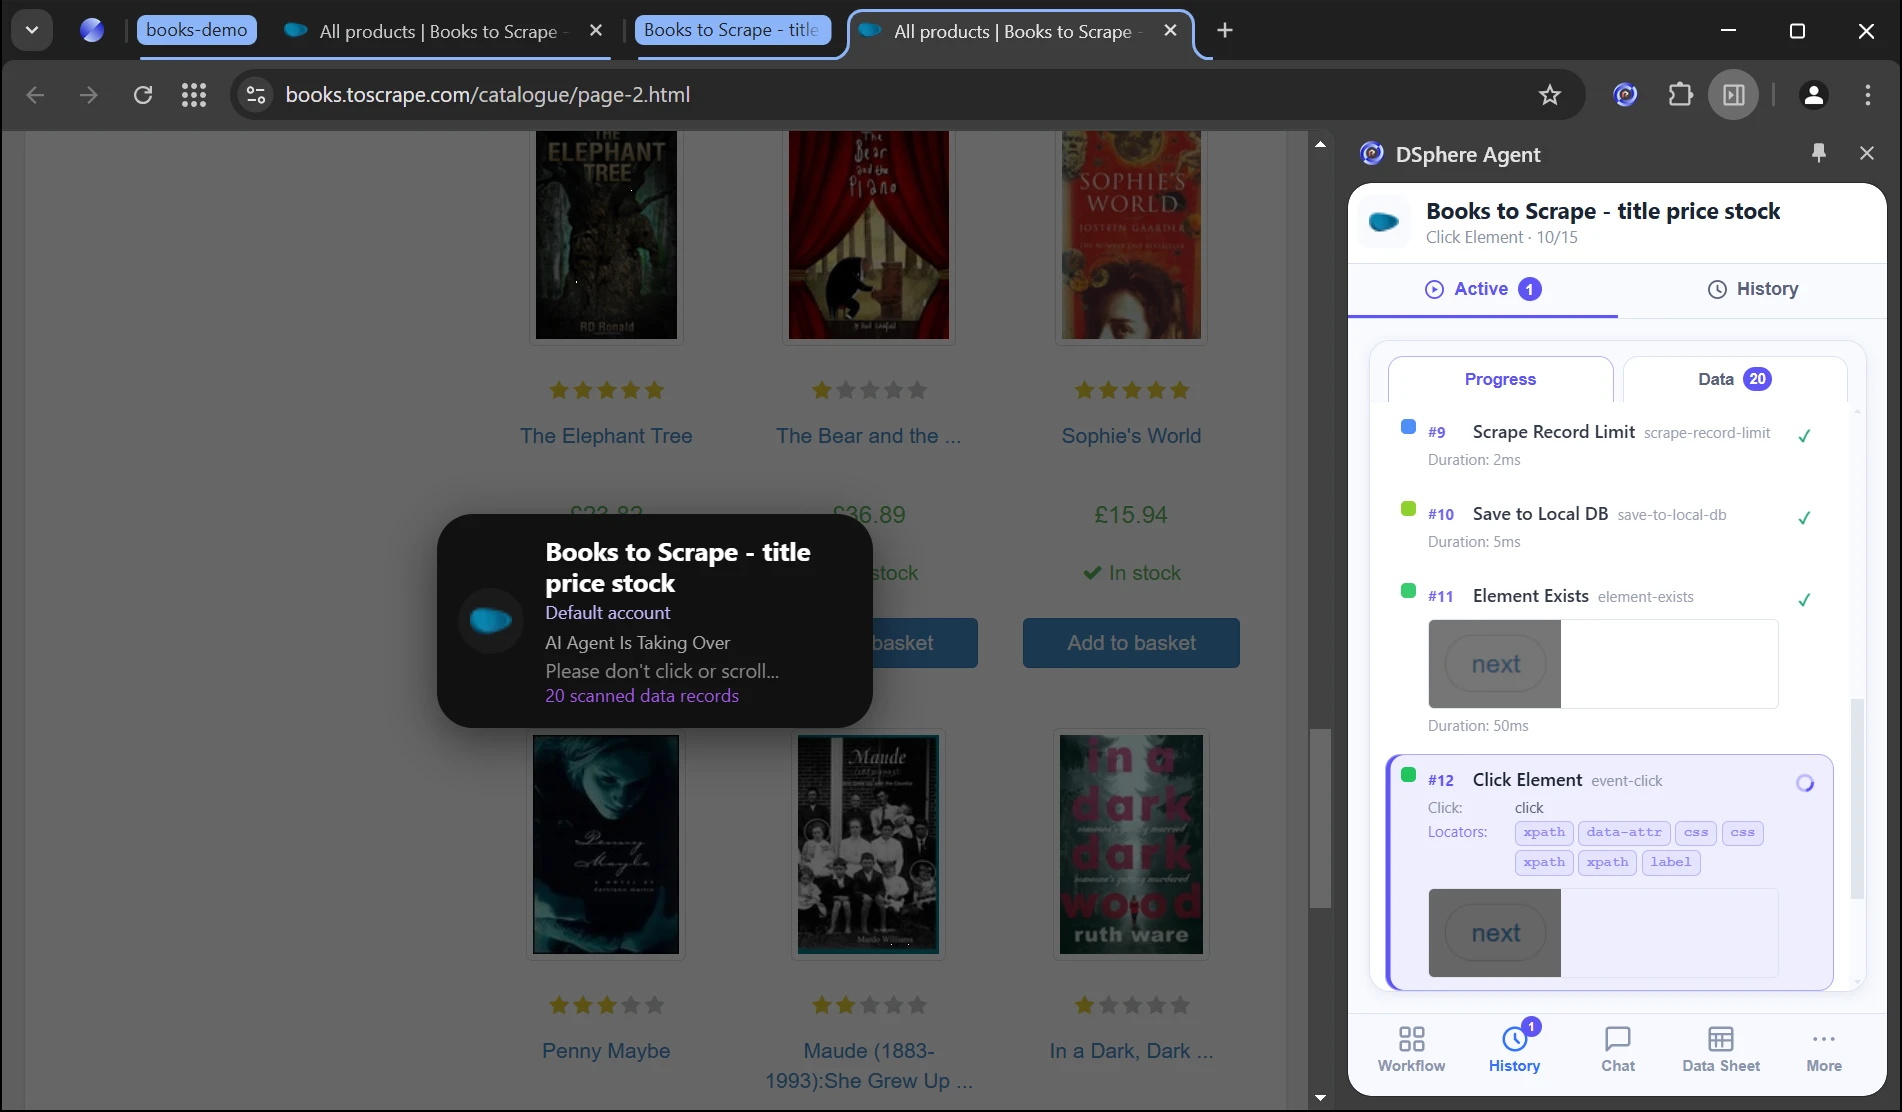
Task: Open Workflow in bottom navigation
Action: [x=1411, y=1049]
